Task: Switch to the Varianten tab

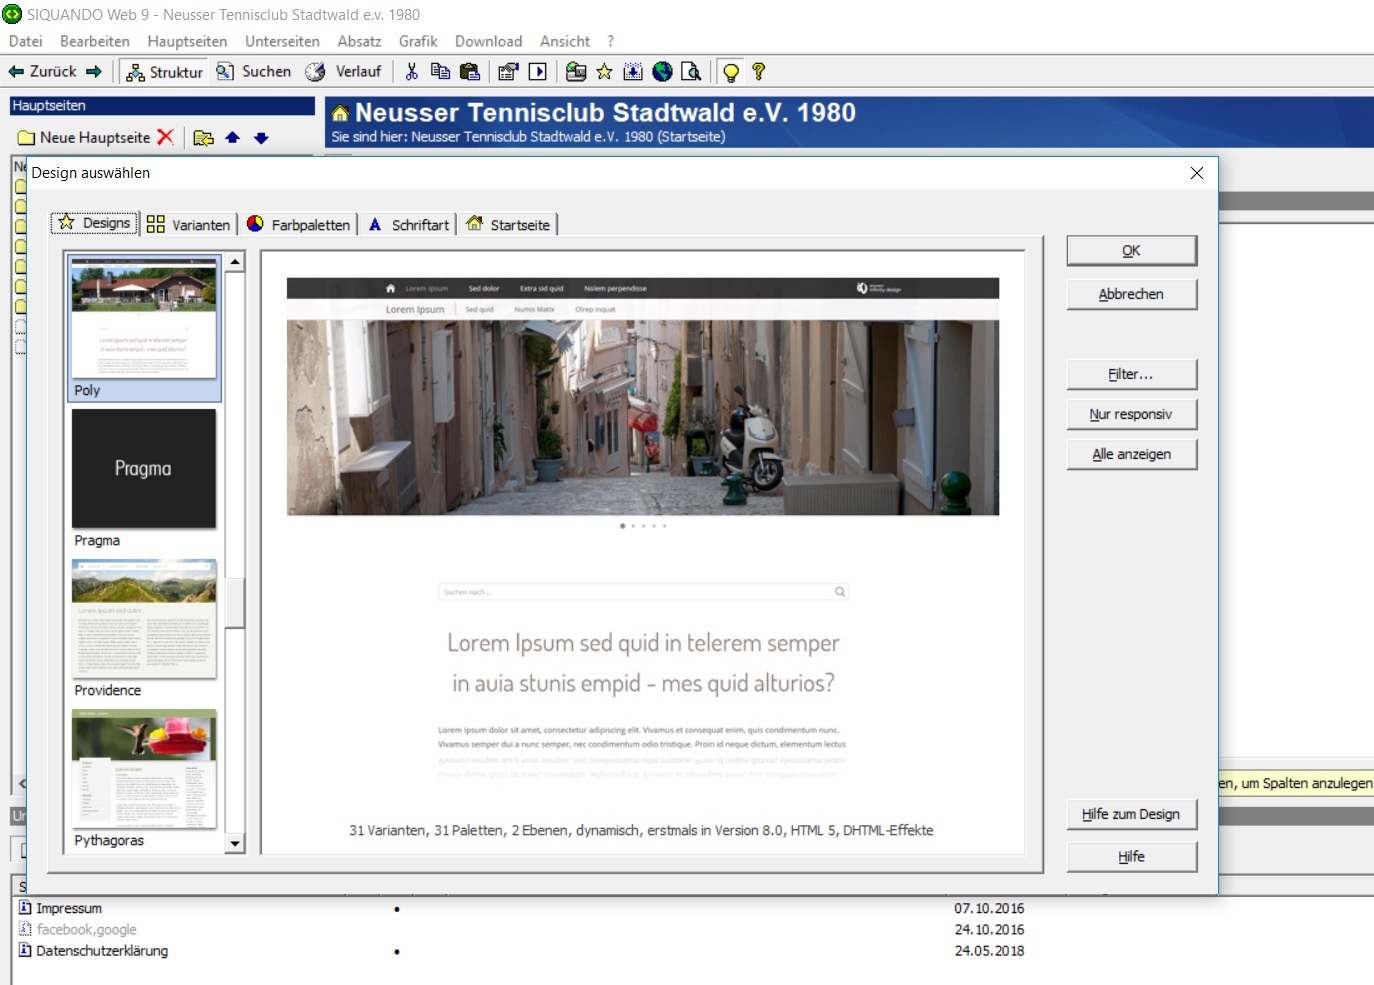Action: pos(189,225)
